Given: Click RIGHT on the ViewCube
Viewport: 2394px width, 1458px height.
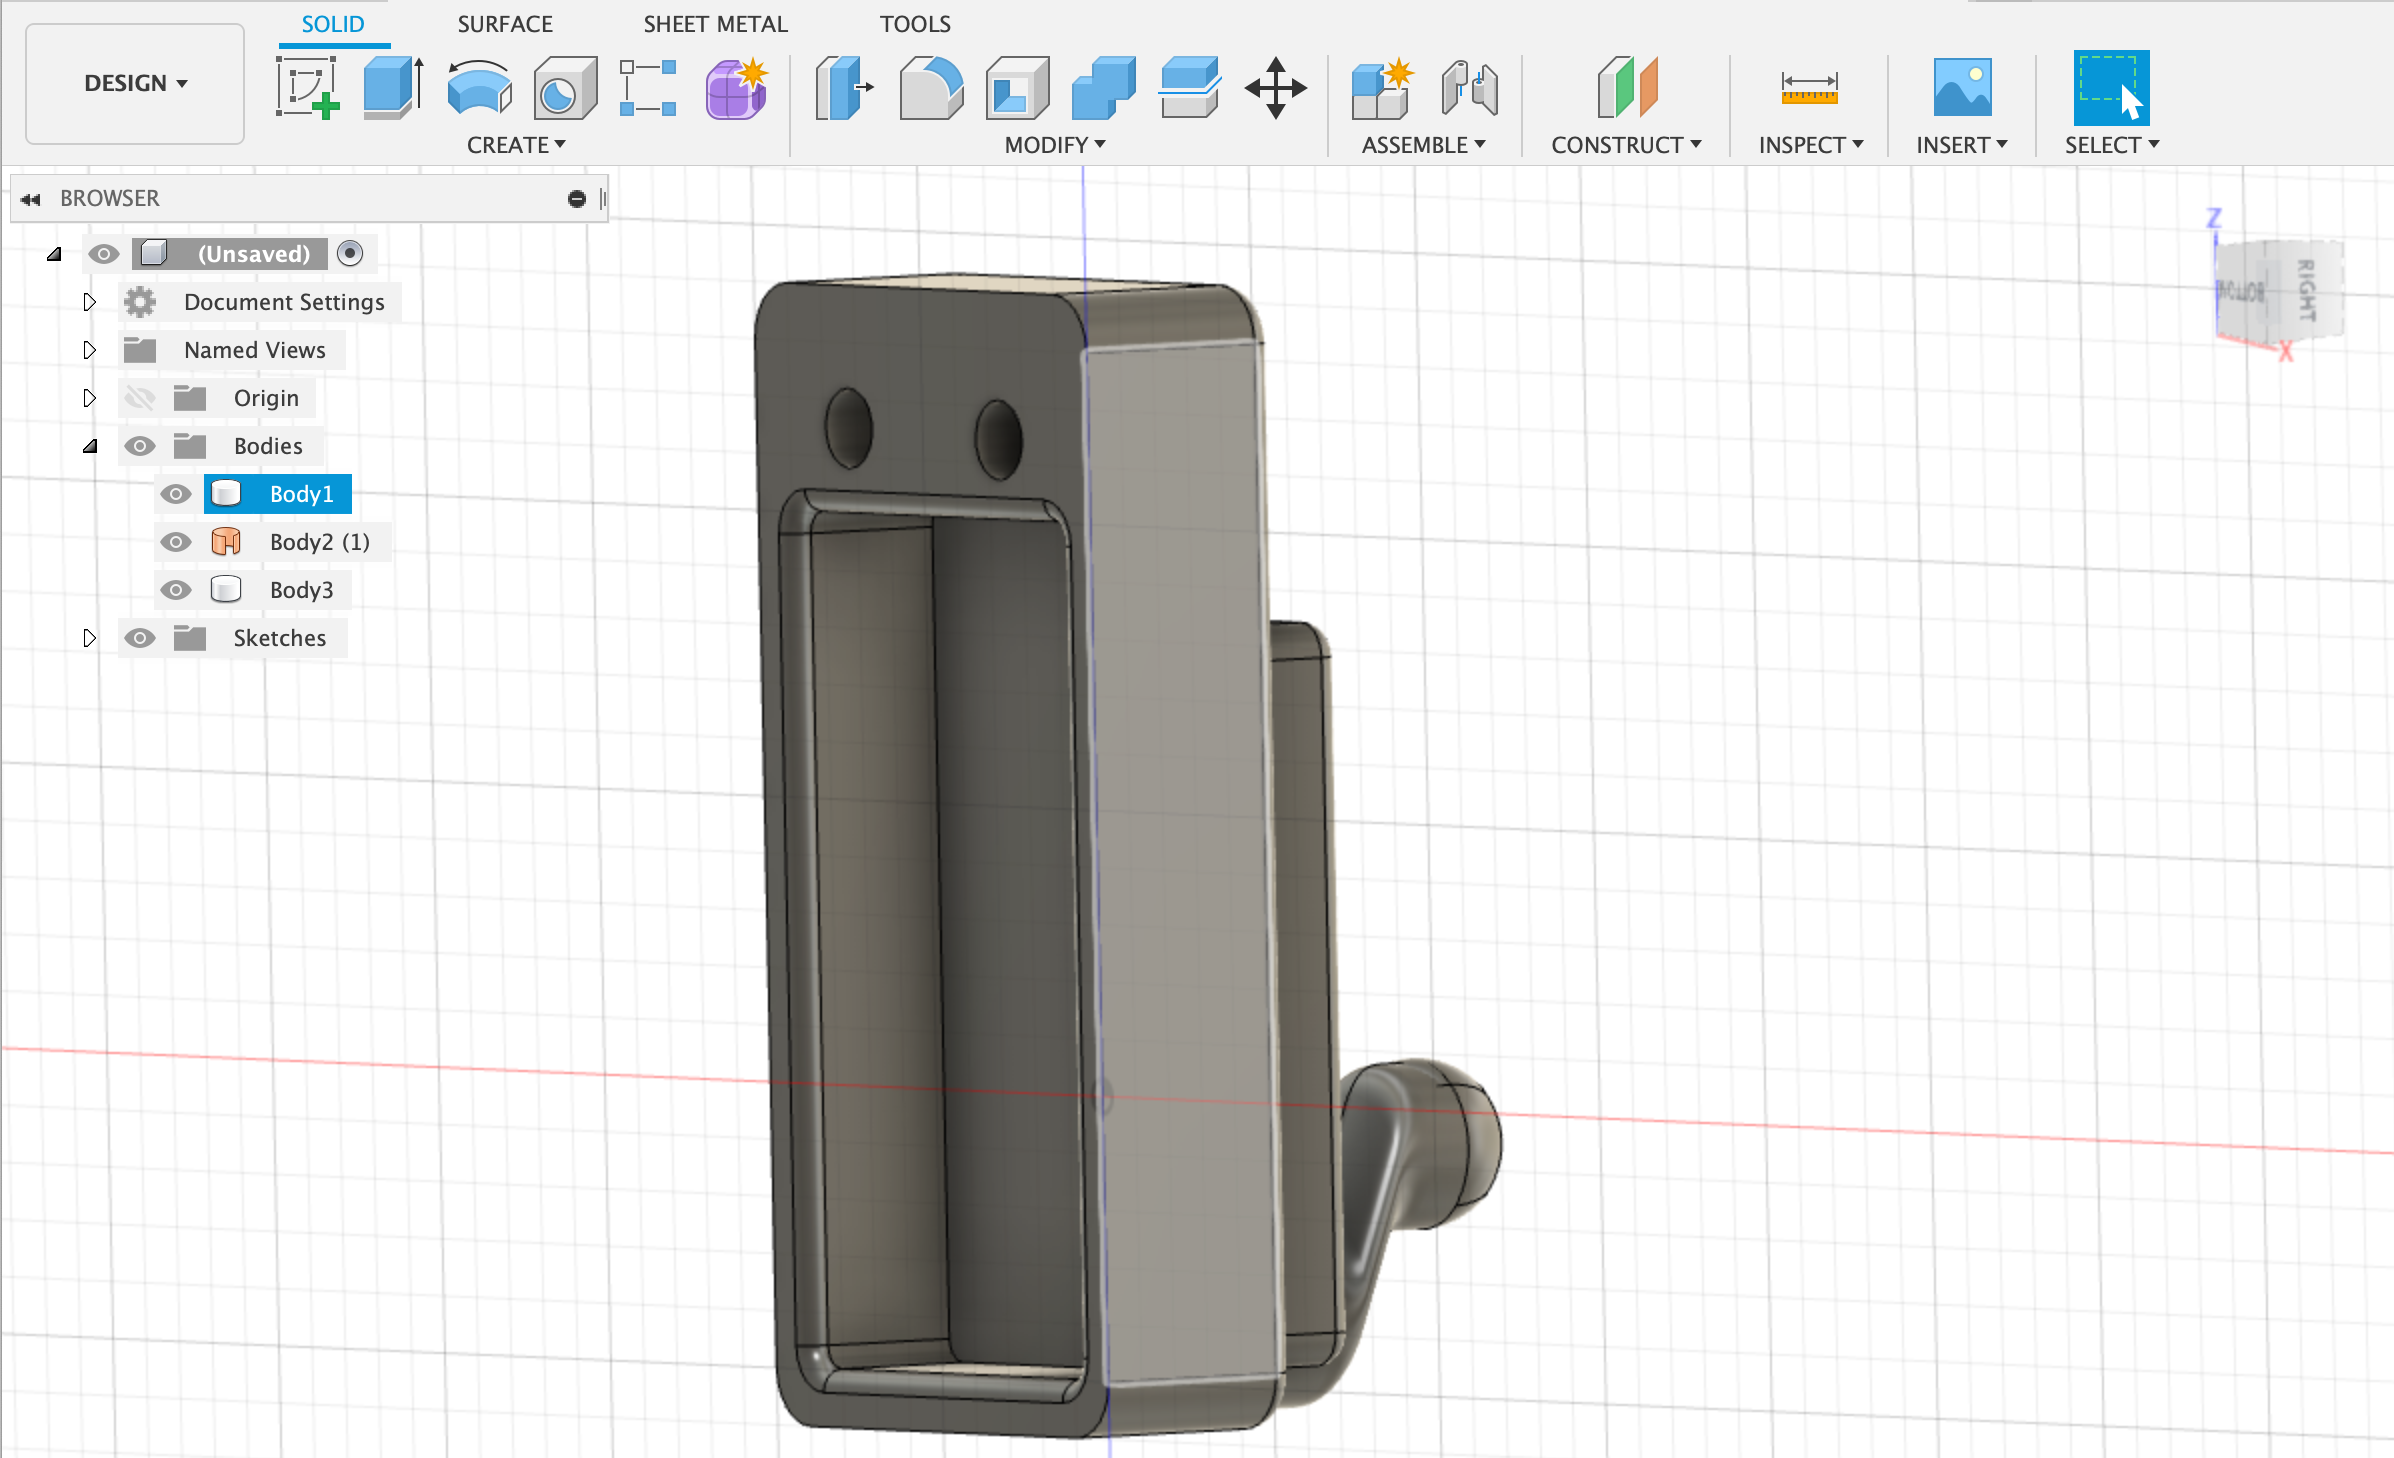Looking at the screenshot, I should click(x=2307, y=290).
